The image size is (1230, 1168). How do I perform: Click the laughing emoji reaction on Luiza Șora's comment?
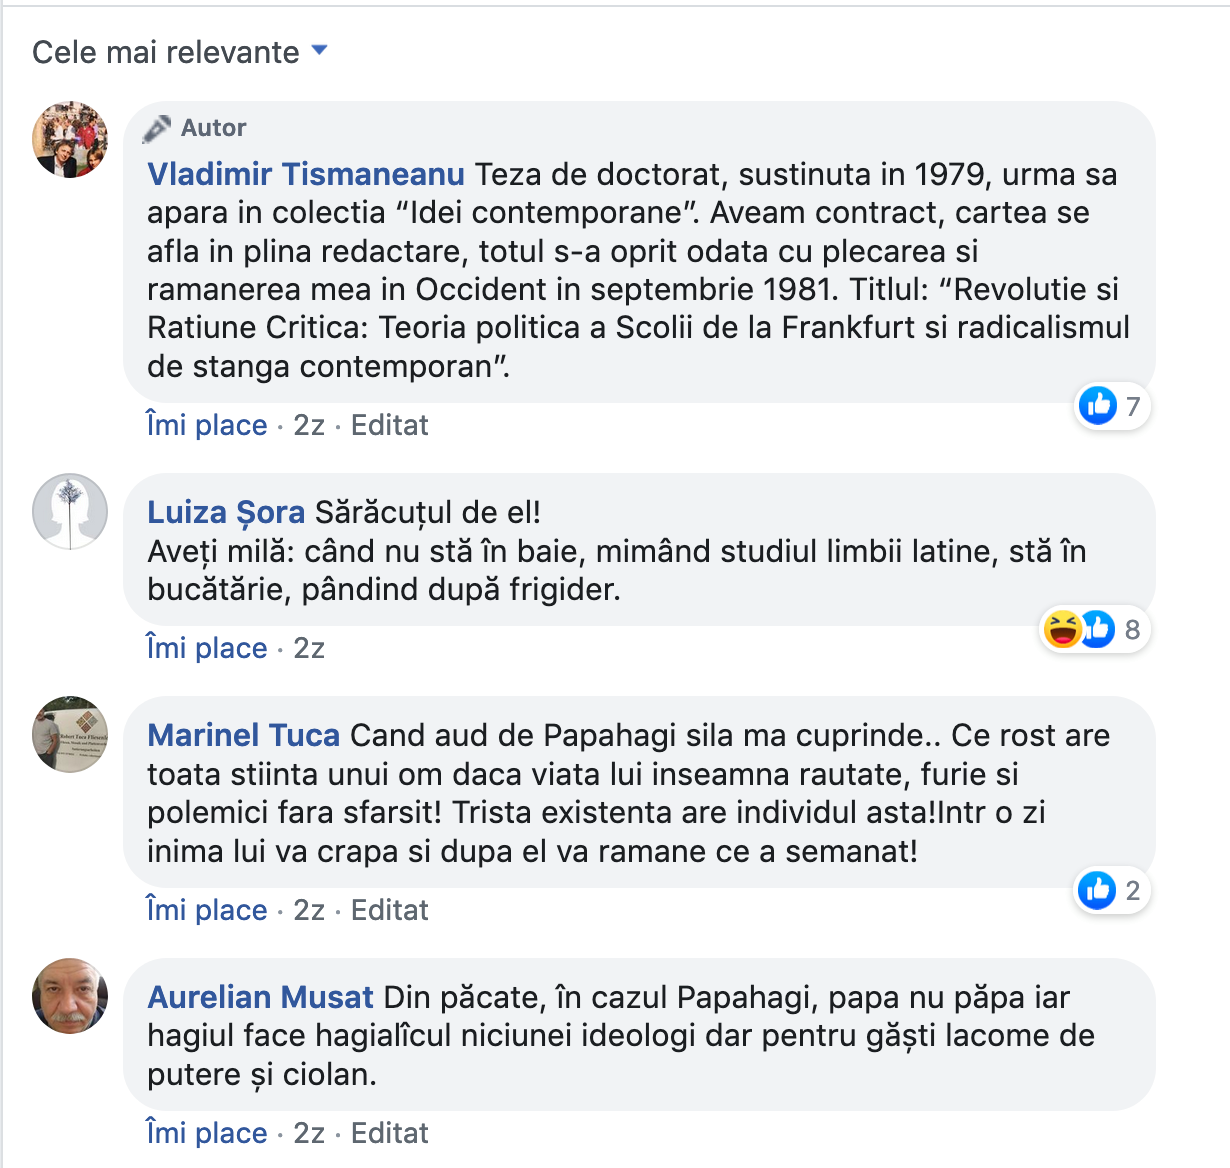(x=1062, y=629)
